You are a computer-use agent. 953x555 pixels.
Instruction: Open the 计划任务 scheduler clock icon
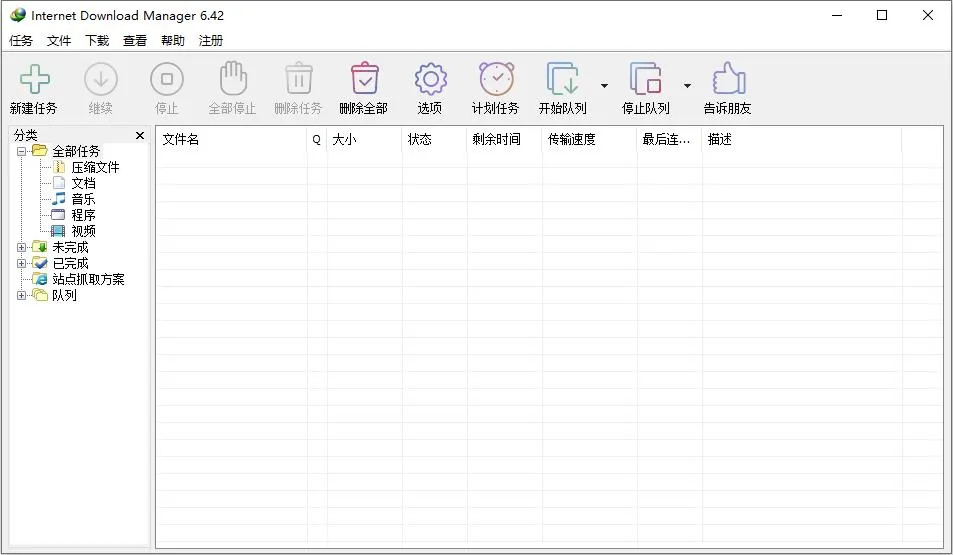pos(496,80)
